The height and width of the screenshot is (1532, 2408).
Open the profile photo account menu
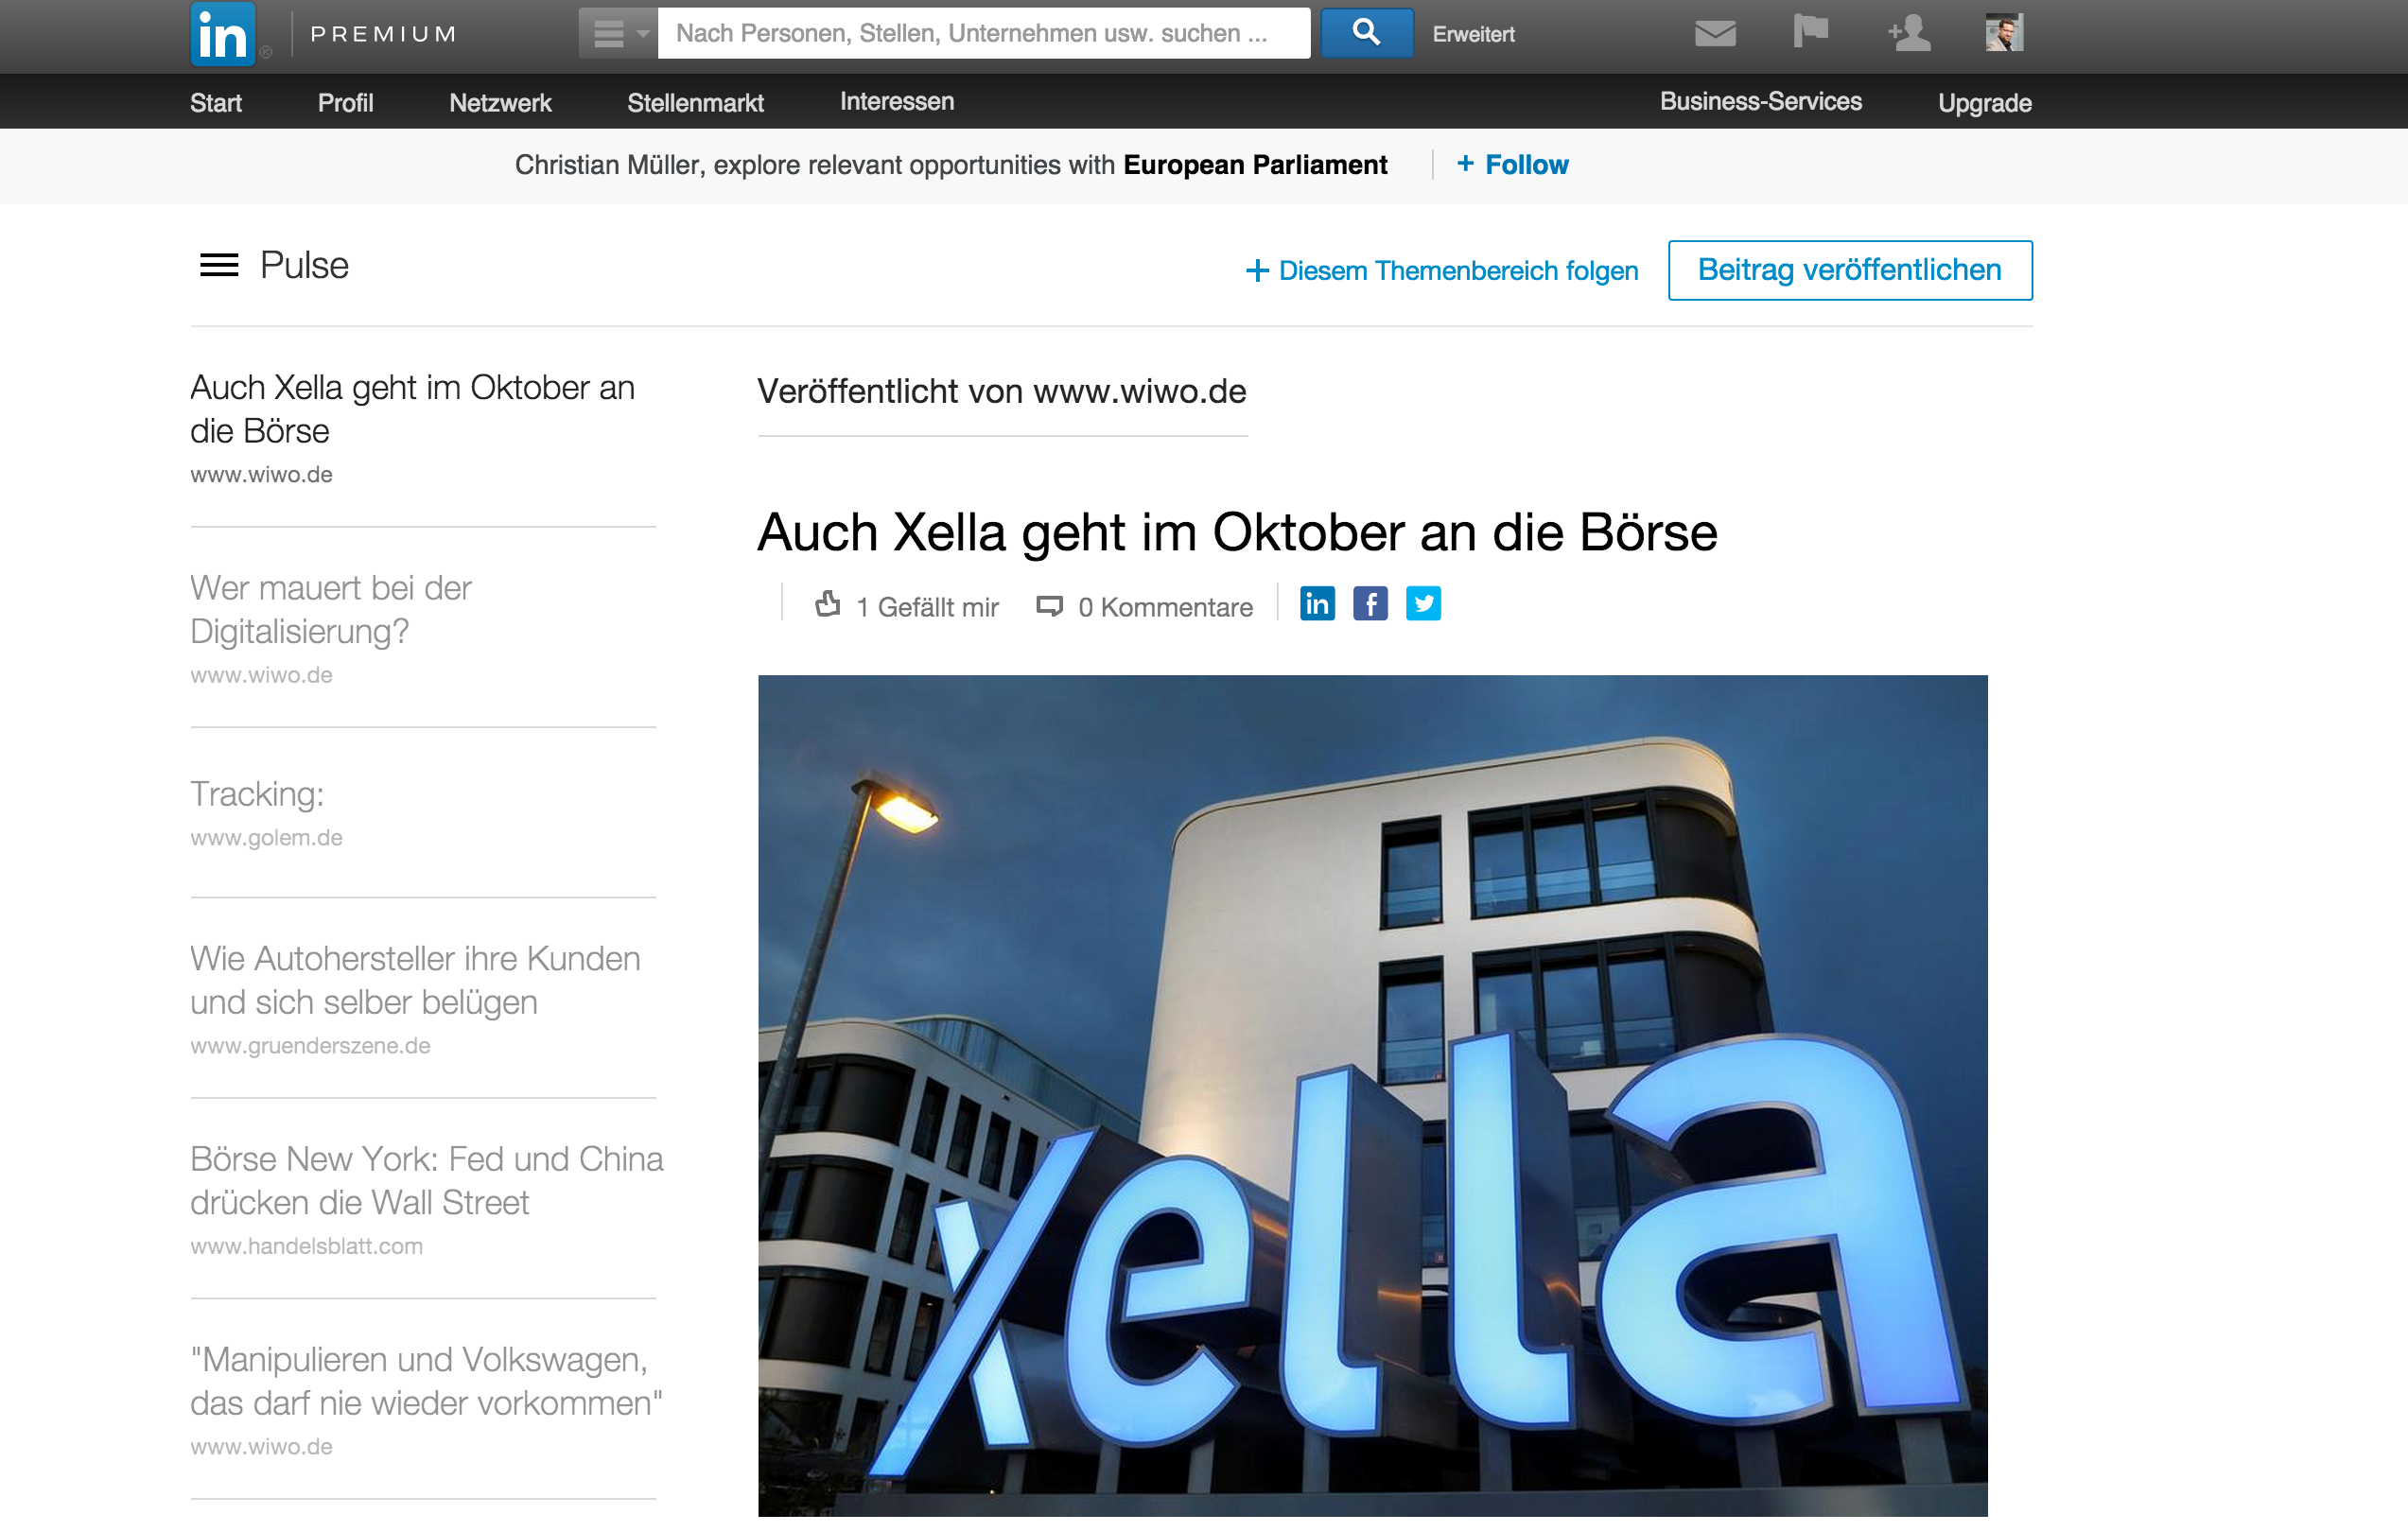coord(2004,33)
